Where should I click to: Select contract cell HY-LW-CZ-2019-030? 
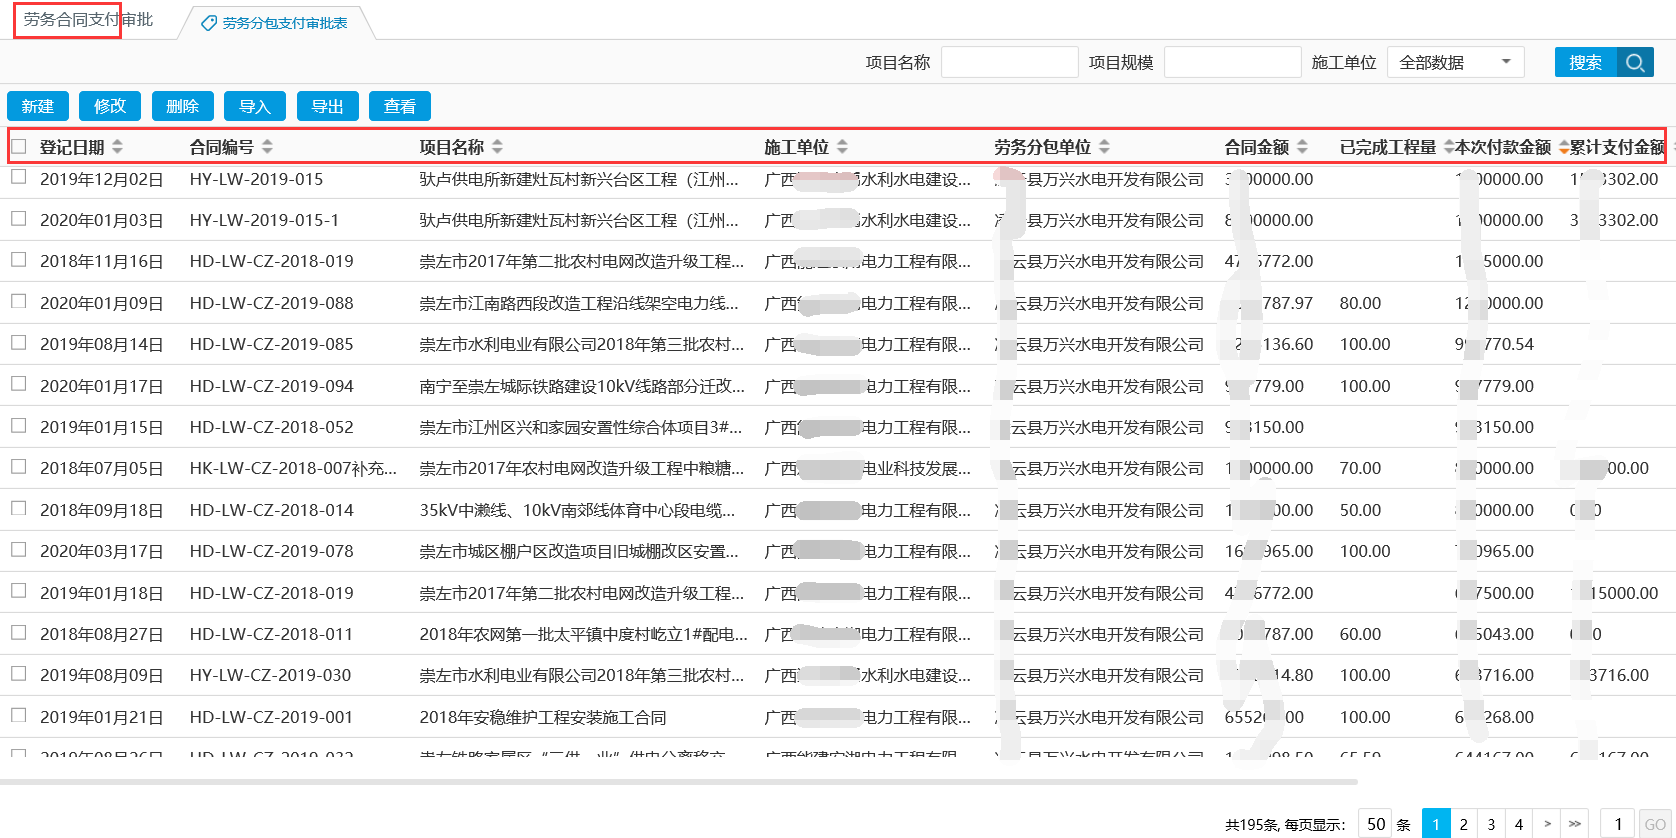click(270, 675)
